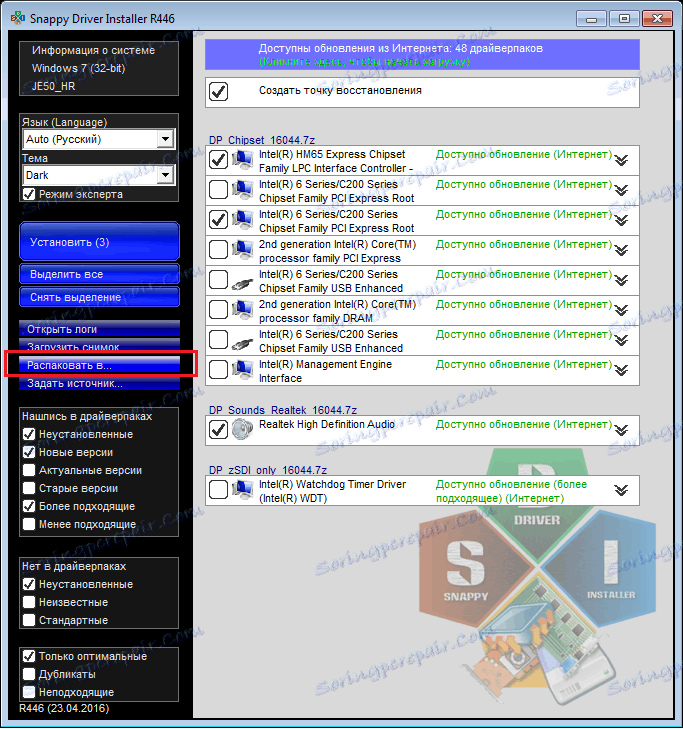Enable the Менее подходящие filter
Viewport: 683px width, 729px height.
[29, 524]
